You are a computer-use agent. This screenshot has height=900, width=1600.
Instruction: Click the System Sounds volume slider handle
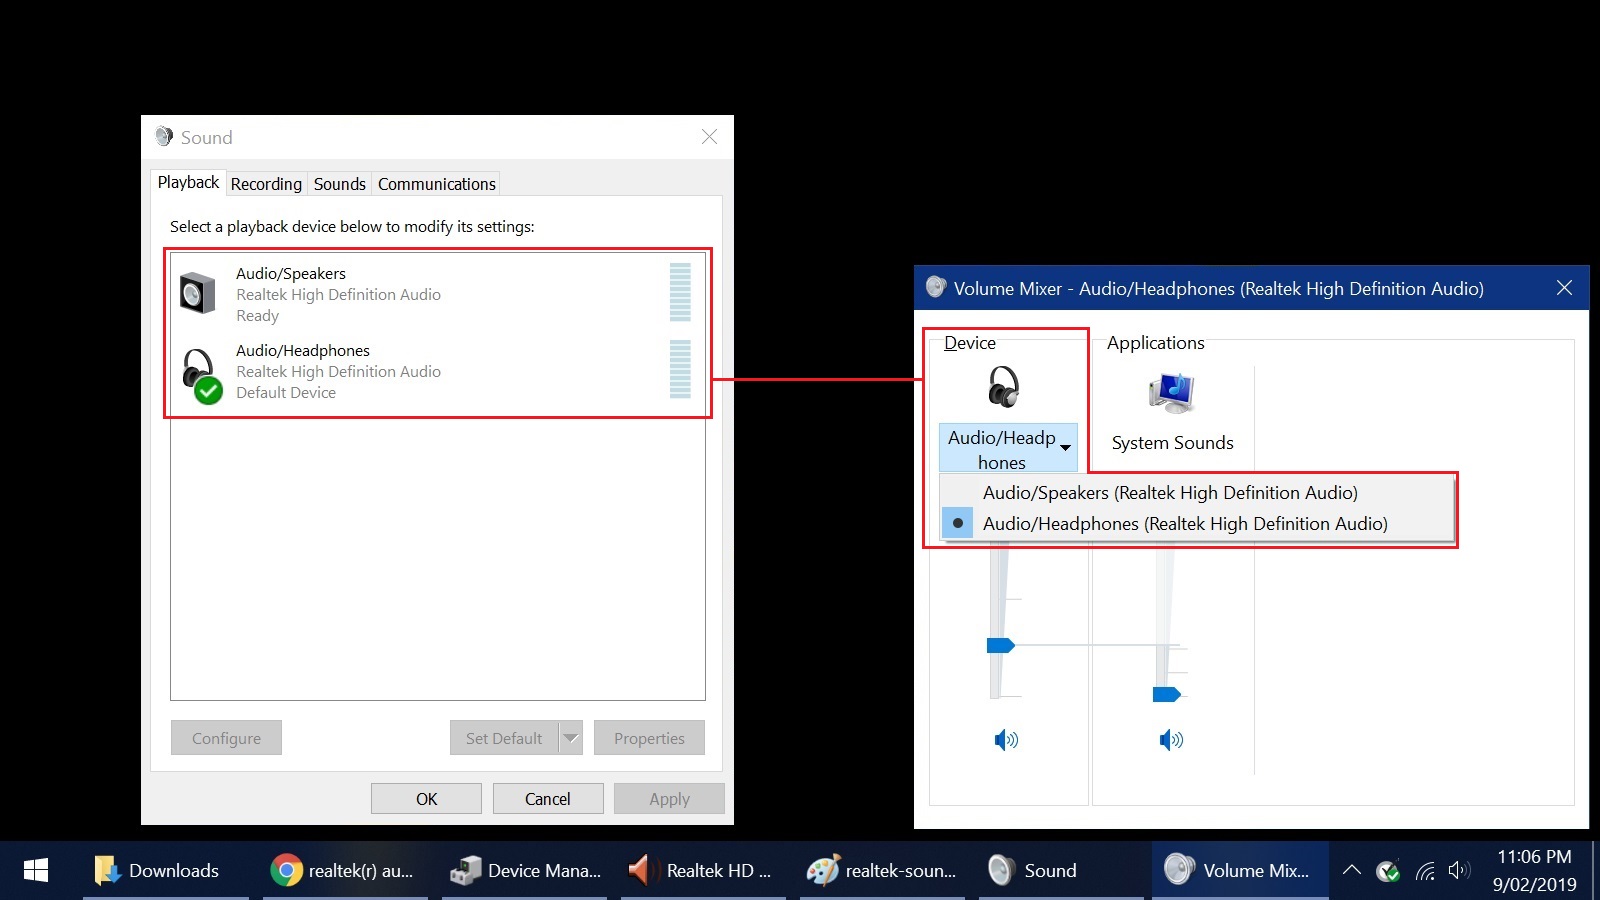click(x=1166, y=694)
